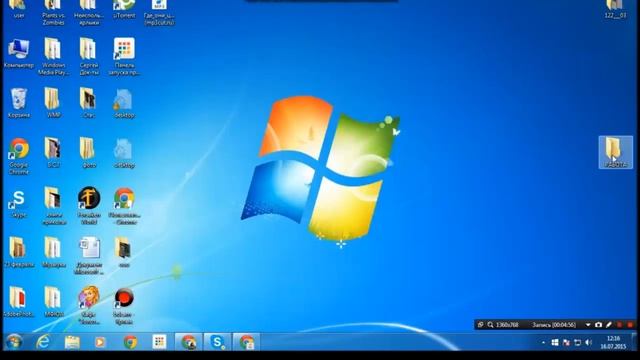Click the 1360x768 resolution text
This screenshot has height=360, width=640.
point(507,325)
